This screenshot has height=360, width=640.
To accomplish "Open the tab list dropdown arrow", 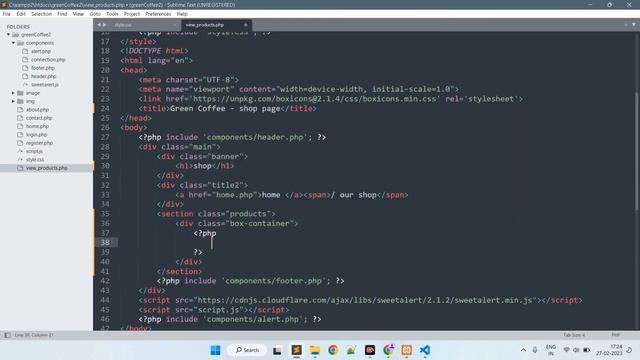I will pos(634,24).
